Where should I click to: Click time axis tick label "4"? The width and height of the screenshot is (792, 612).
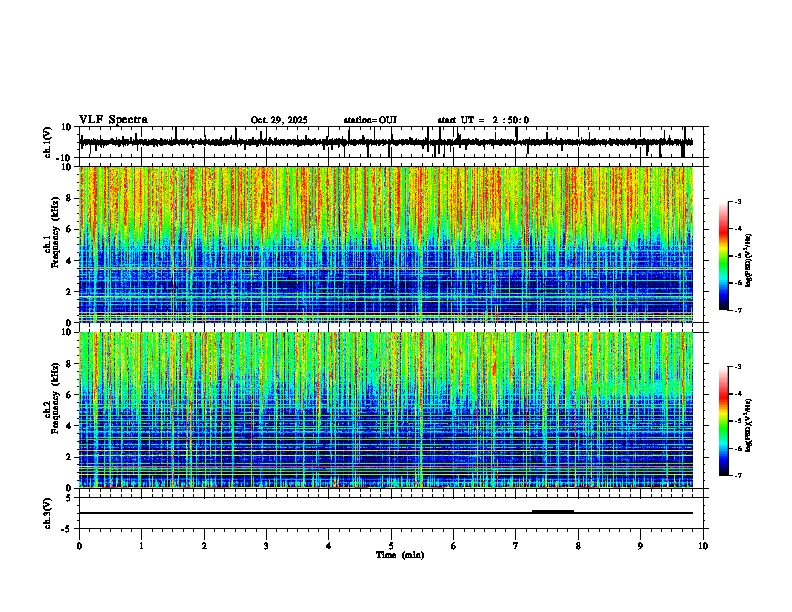[x=328, y=546]
